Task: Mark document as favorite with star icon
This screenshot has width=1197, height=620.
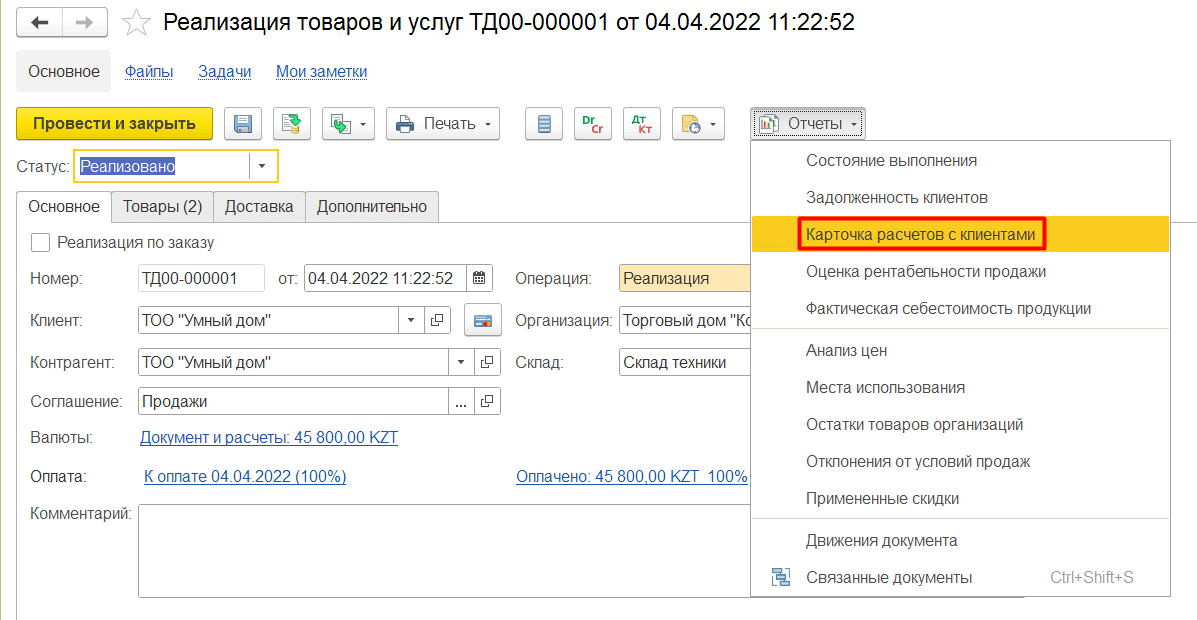Action: (x=137, y=22)
